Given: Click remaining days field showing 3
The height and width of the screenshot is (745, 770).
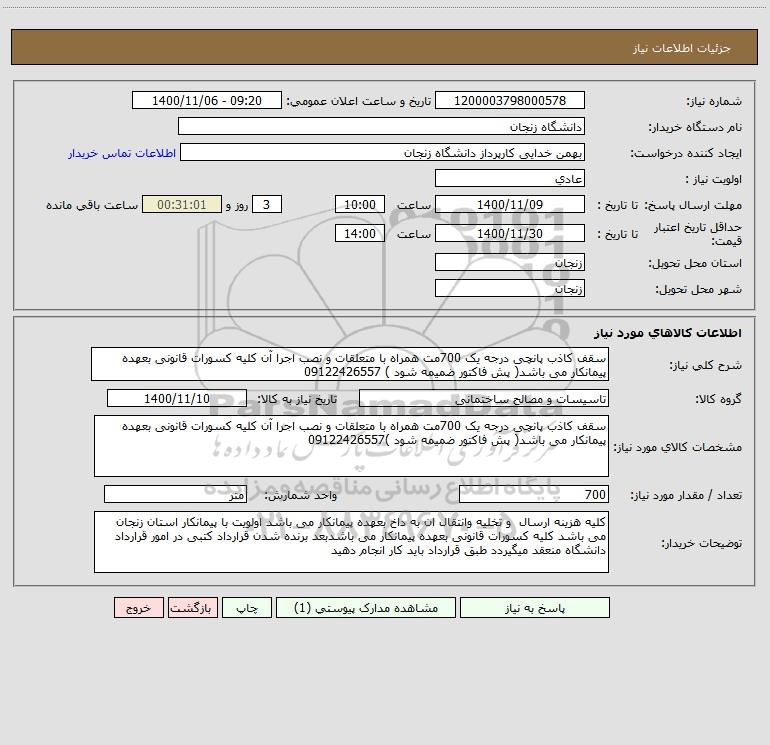Looking at the screenshot, I should coord(267,204).
